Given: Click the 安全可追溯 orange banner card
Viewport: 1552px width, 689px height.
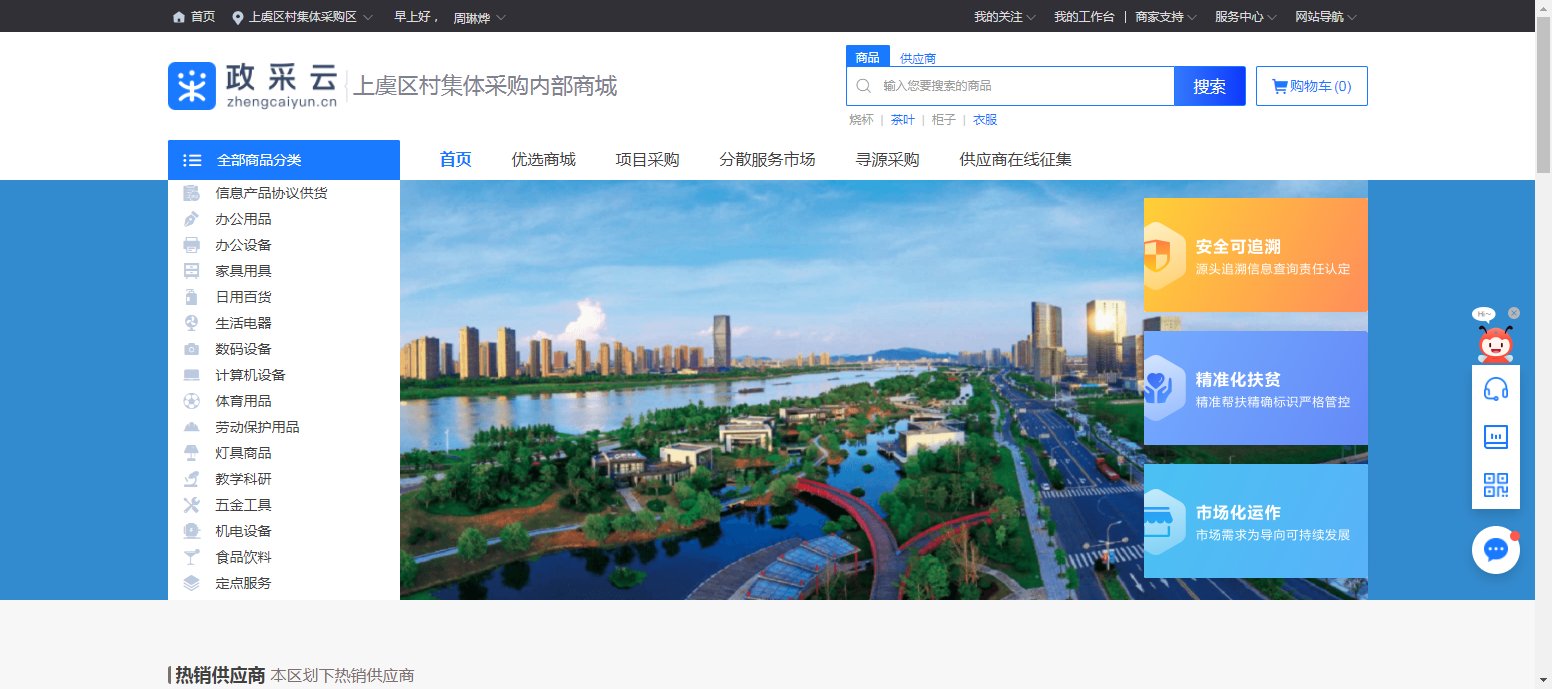Looking at the screenshot, I should (x=1256, y=255).
